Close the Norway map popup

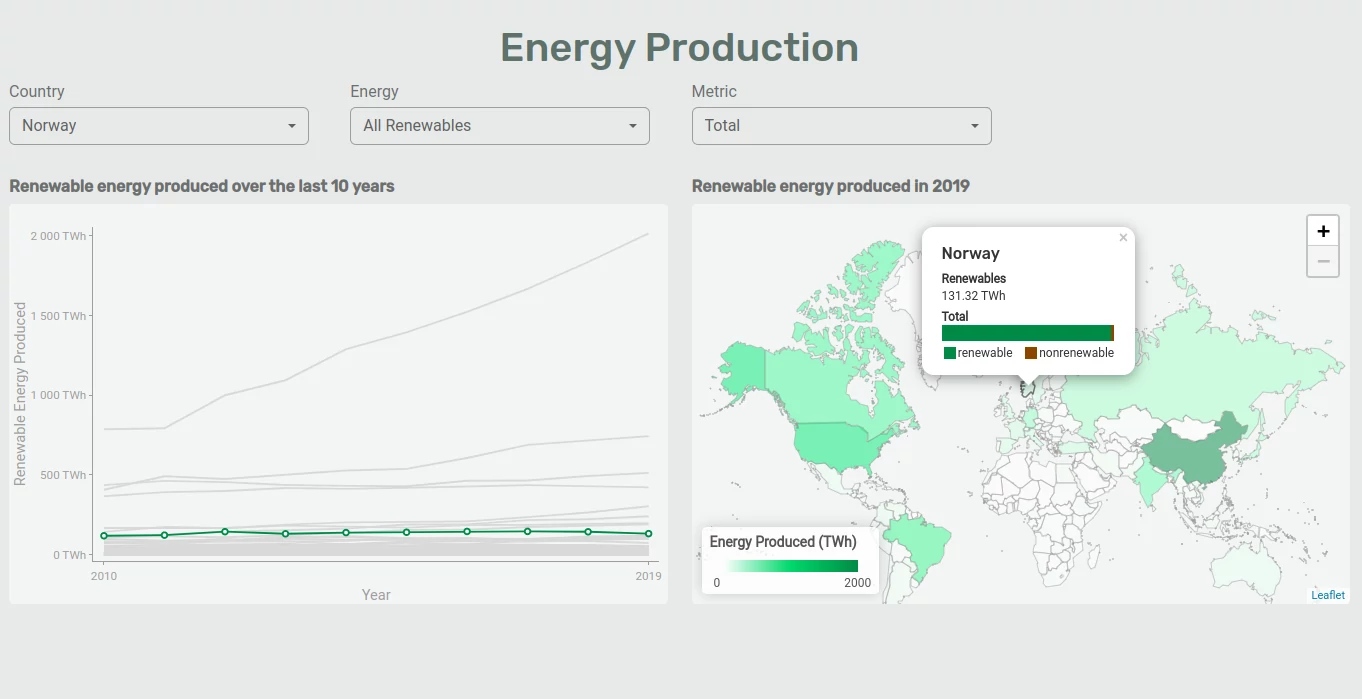point(1123,238)
